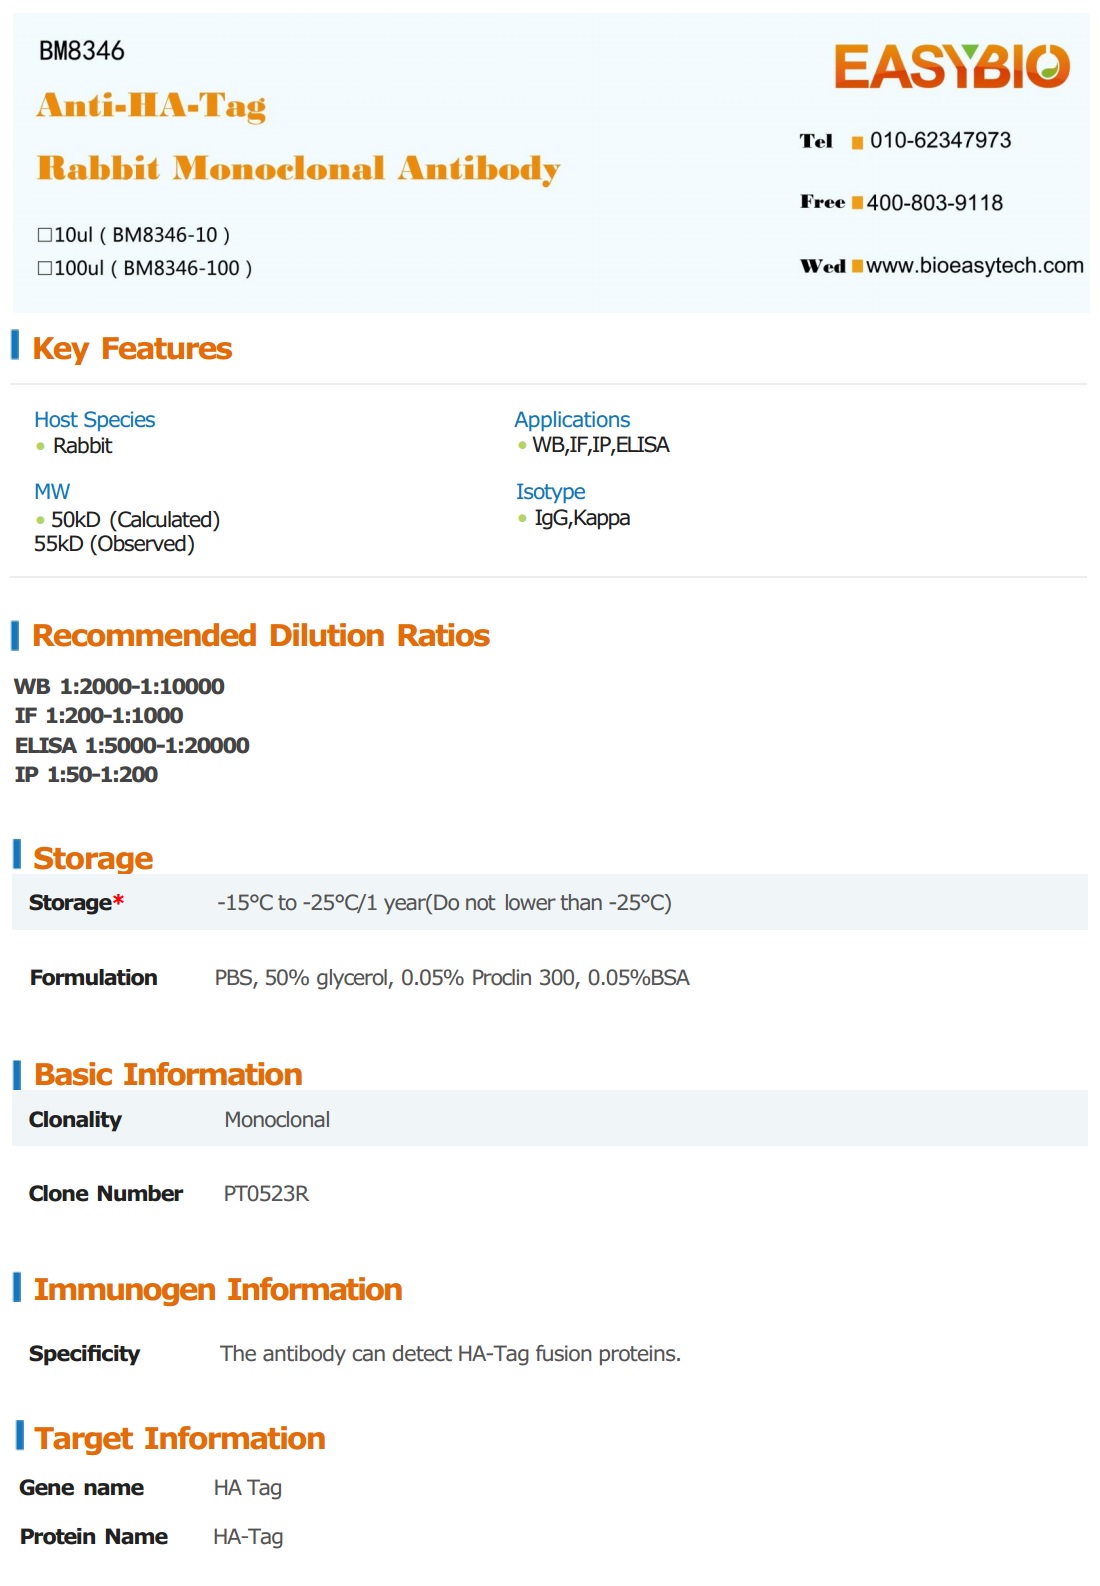Viewport: 1100px width, 1586px height.
Task: Click the 010-62347973 telephone number
Action: 940,140
